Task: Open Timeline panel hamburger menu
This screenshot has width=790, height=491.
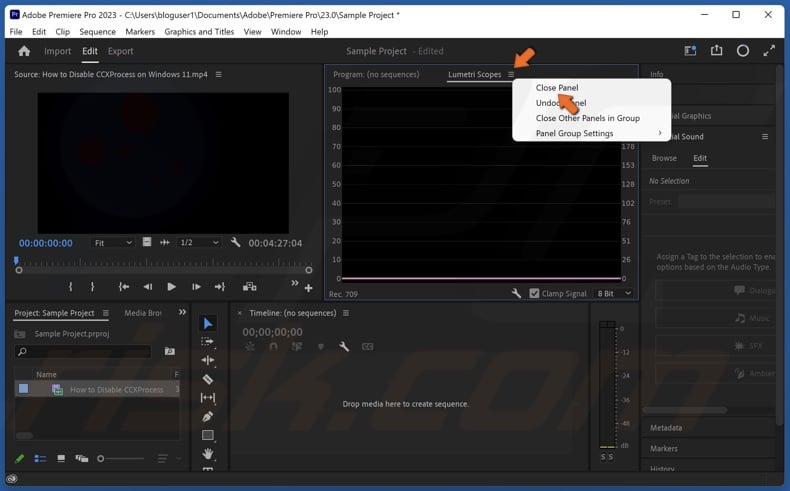Action: coord(346,313)
